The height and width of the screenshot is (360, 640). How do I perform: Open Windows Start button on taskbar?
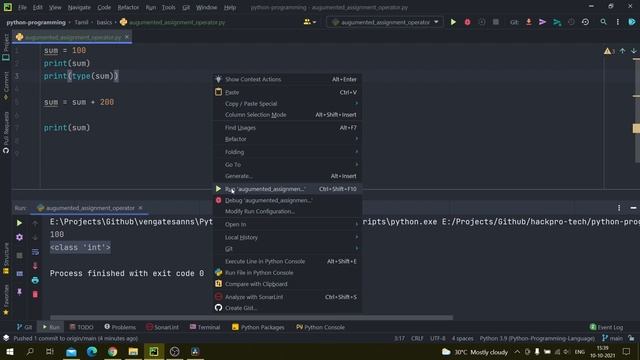pyautogui.click(x=10, y=351)
